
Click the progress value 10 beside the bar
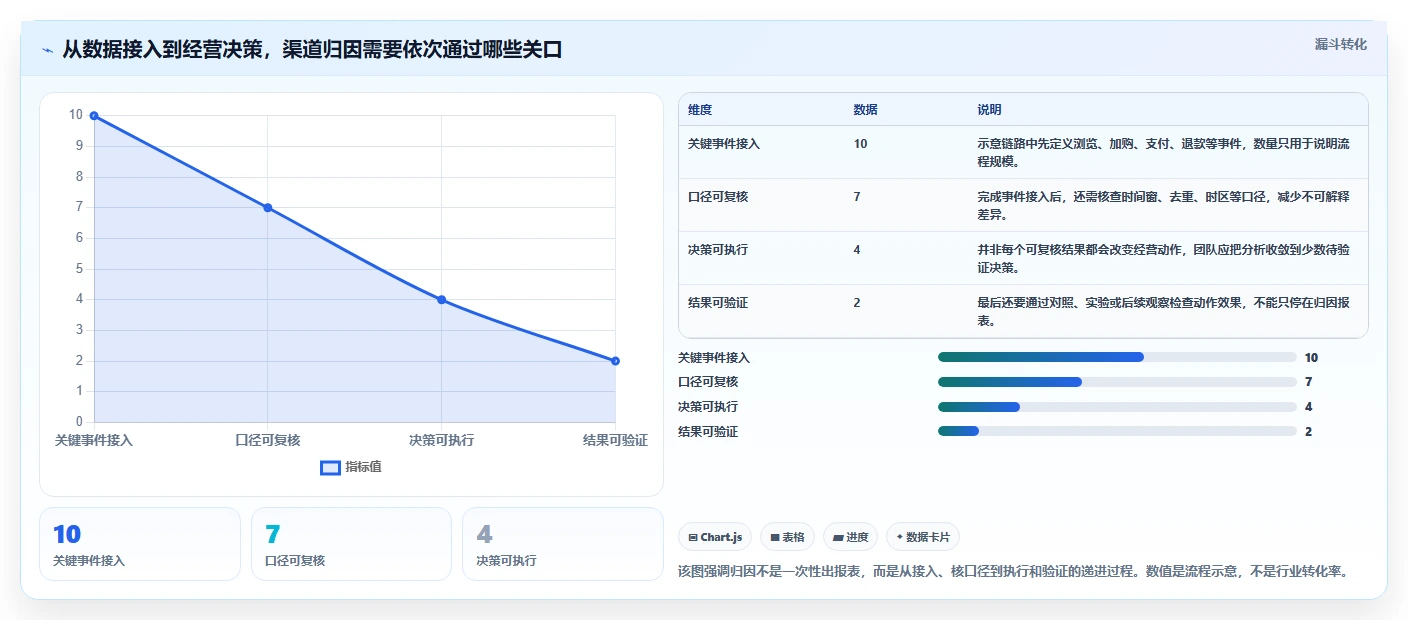(x=1311, y=357)
